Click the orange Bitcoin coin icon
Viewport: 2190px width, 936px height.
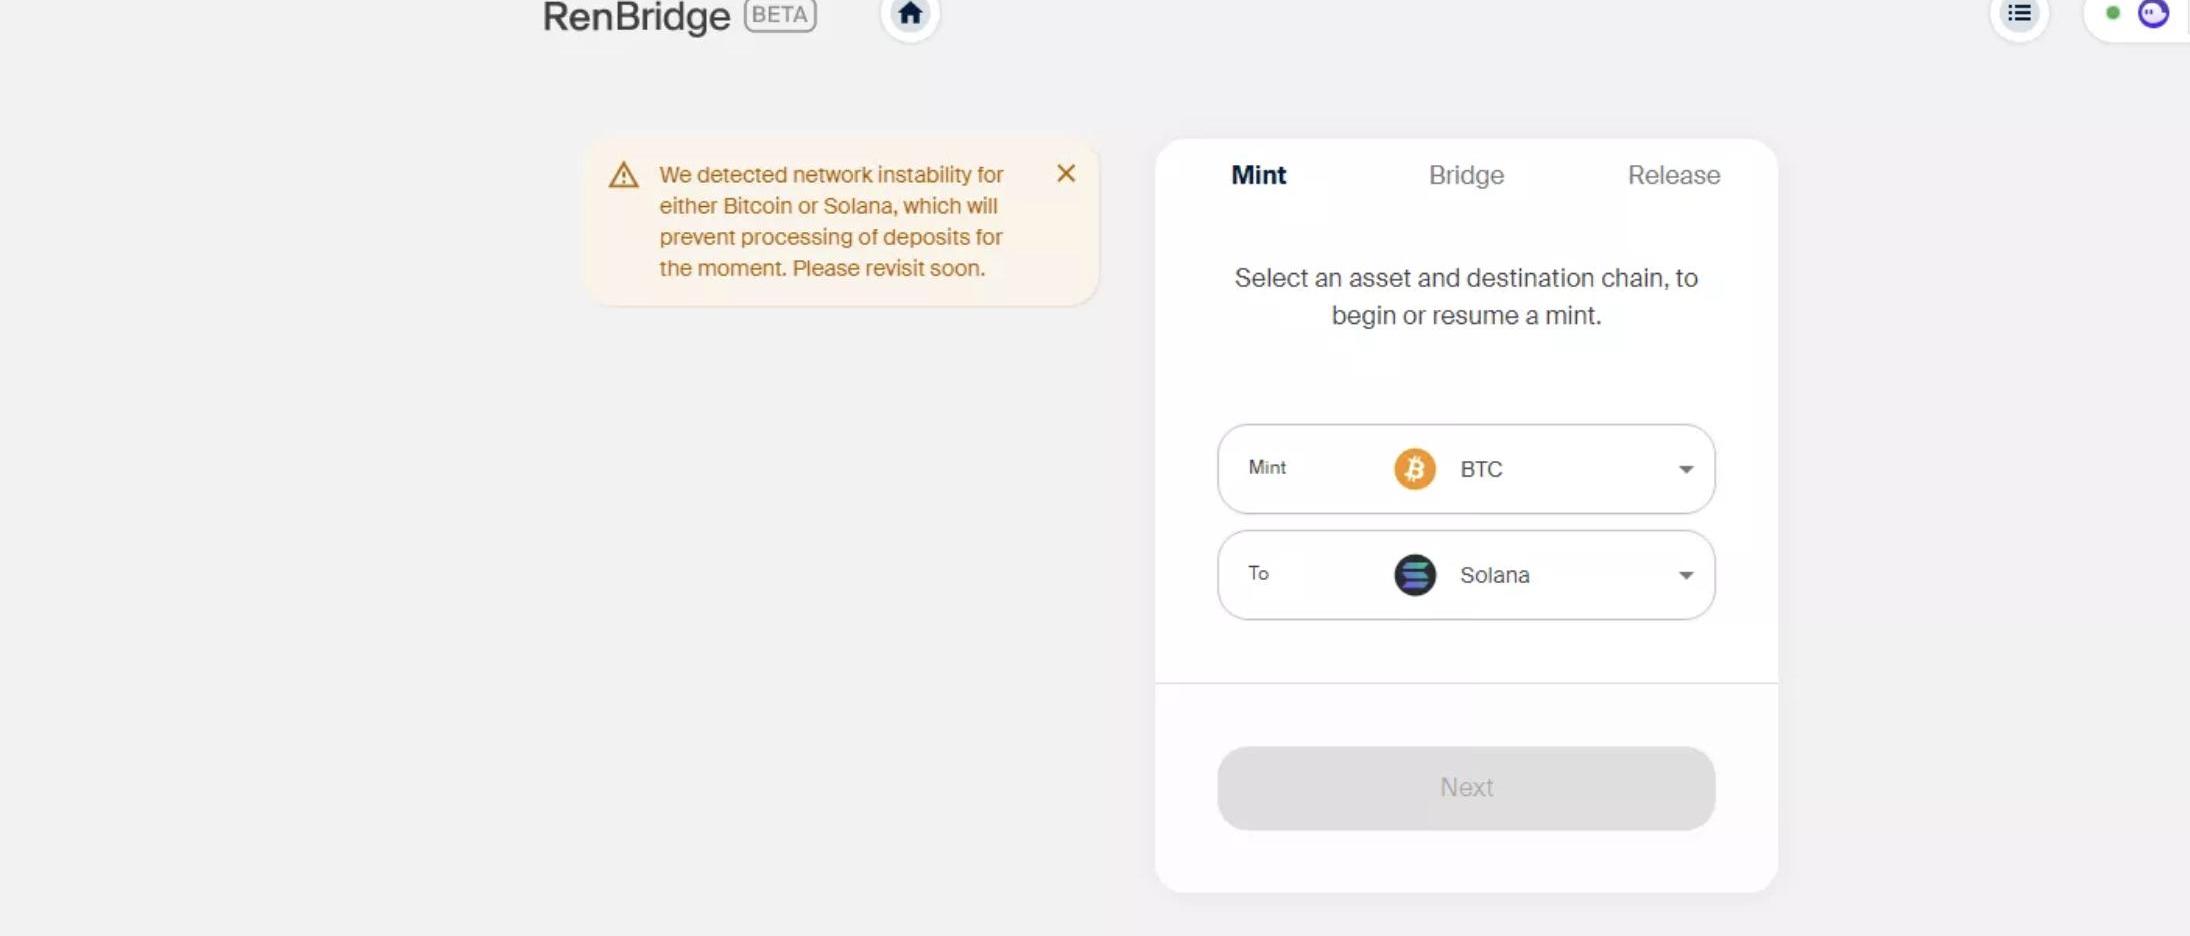click(x=1414, y=469)
